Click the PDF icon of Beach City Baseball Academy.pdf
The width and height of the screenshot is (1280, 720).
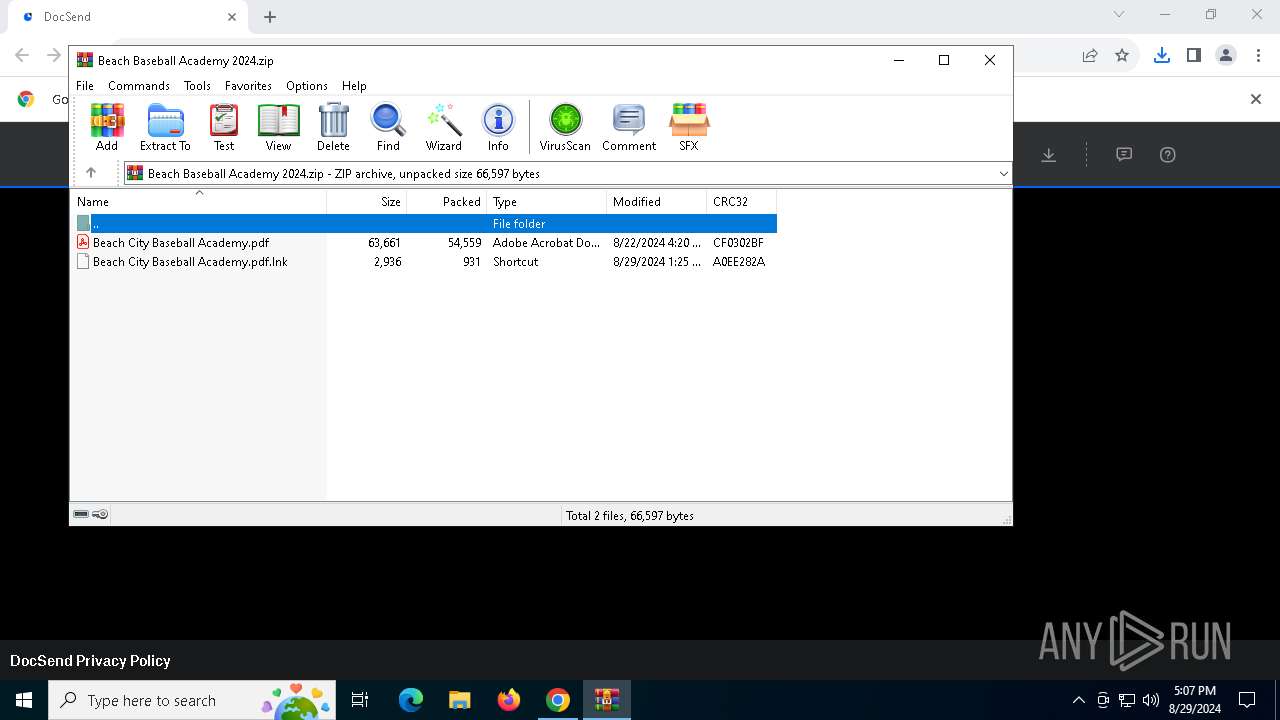(84, 242)
